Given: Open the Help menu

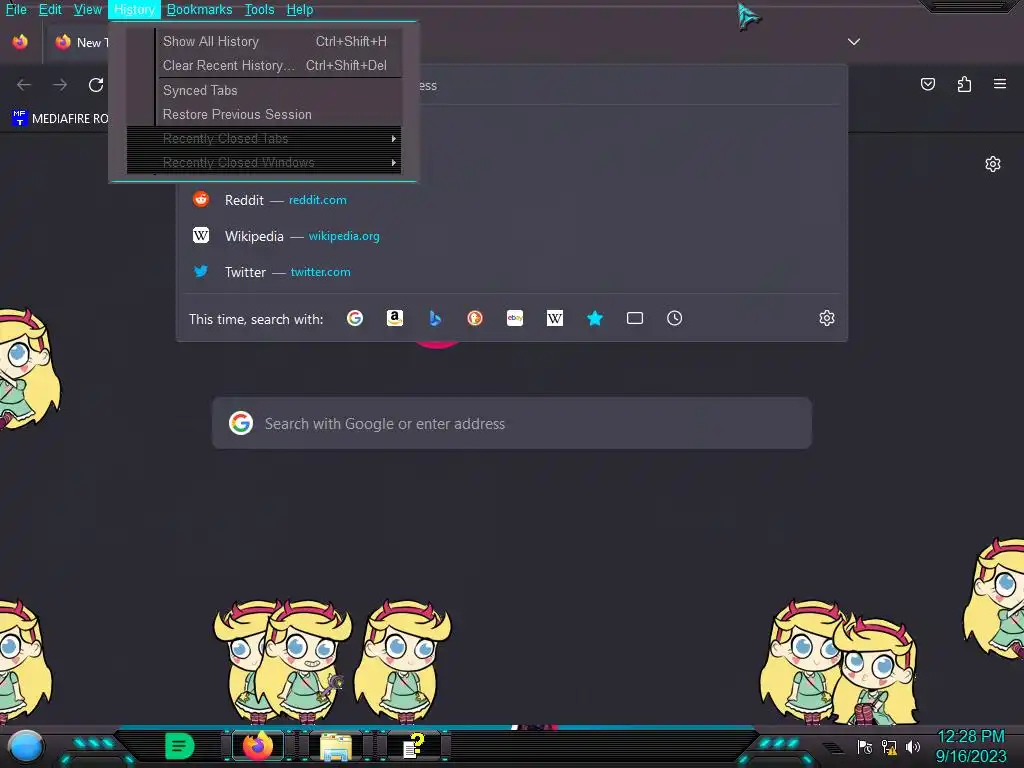Looking at the screenshot, I should pos(300,9).
